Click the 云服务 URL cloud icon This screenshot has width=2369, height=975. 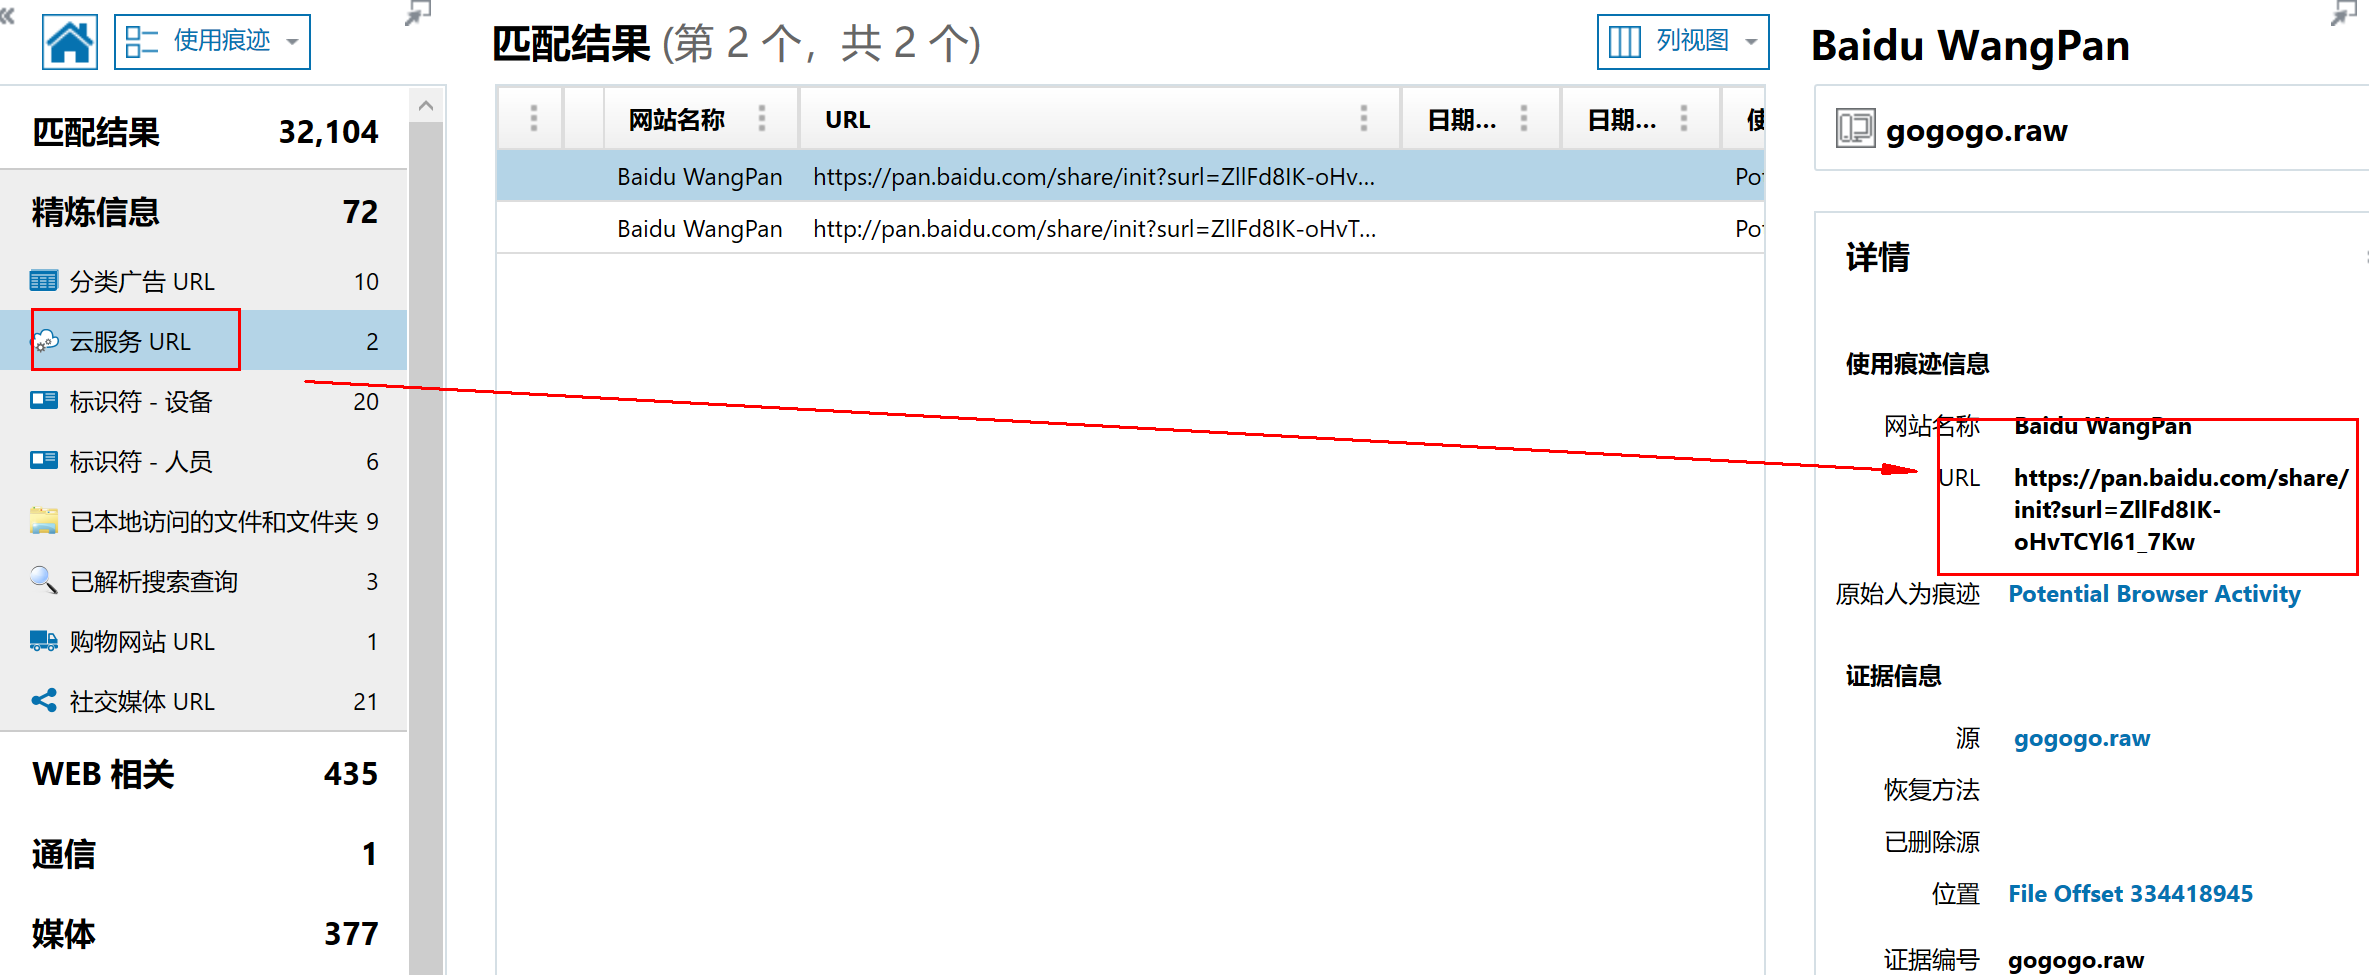[46, 341]
